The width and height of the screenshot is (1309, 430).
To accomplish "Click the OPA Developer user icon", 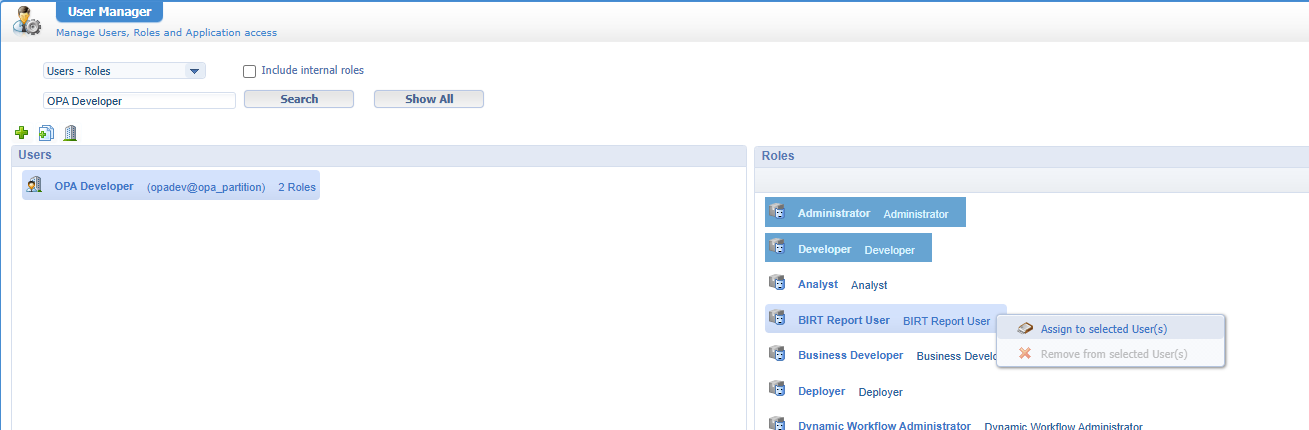I will coord(34,185).
